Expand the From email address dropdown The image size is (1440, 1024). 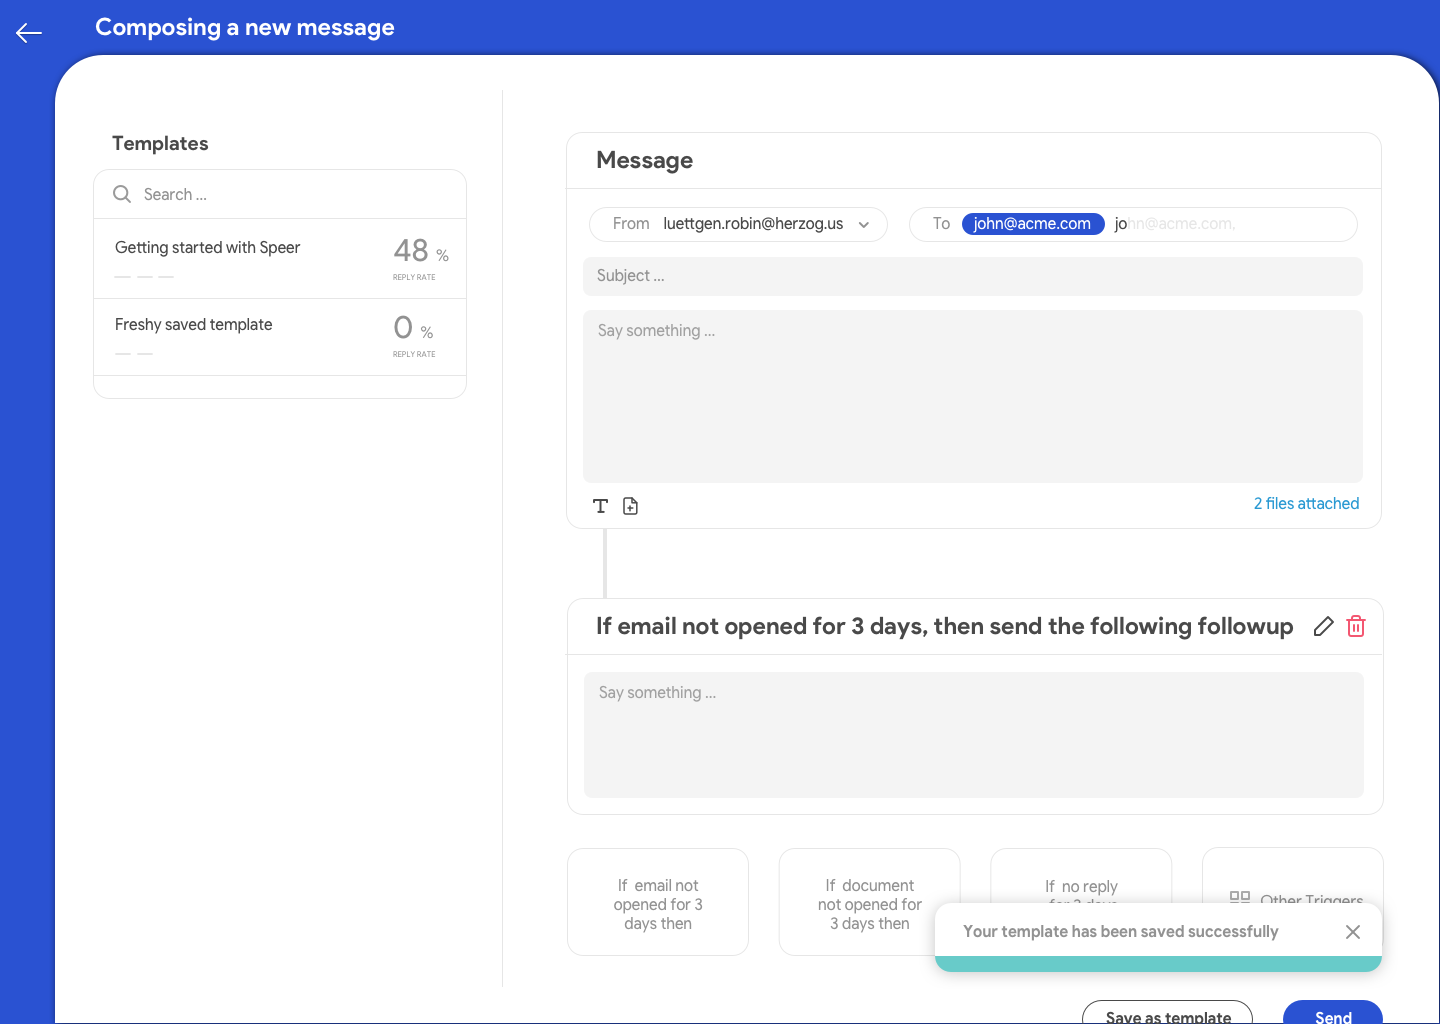pos(863,225)
